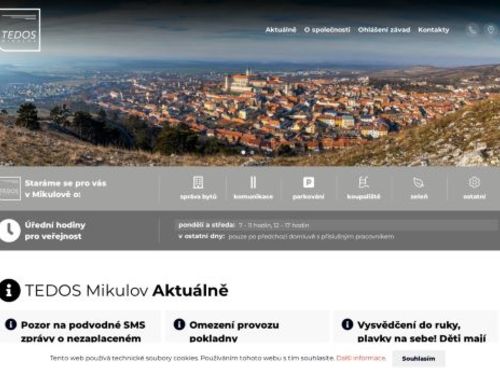
Task: Click small TEDOS logo in grey services bar
Action: [10, 189]
